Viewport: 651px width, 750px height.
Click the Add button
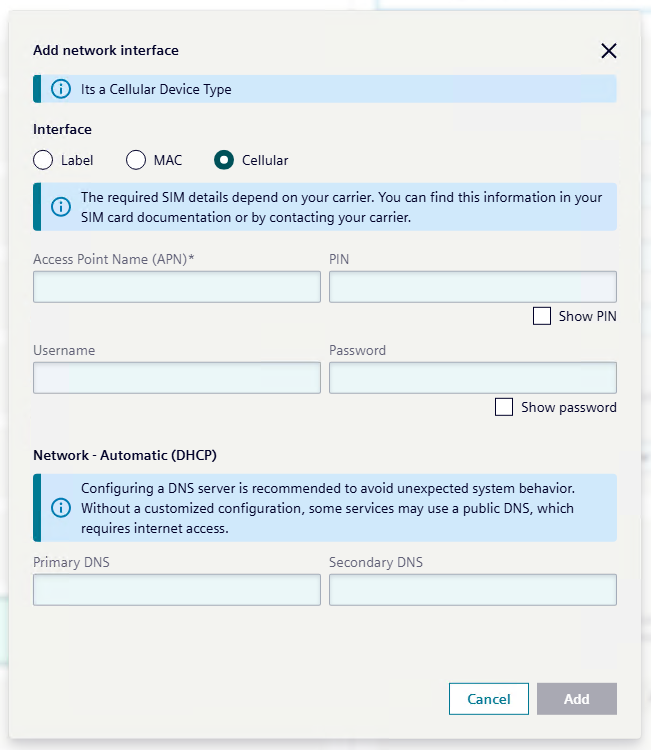tap(576, 699)
